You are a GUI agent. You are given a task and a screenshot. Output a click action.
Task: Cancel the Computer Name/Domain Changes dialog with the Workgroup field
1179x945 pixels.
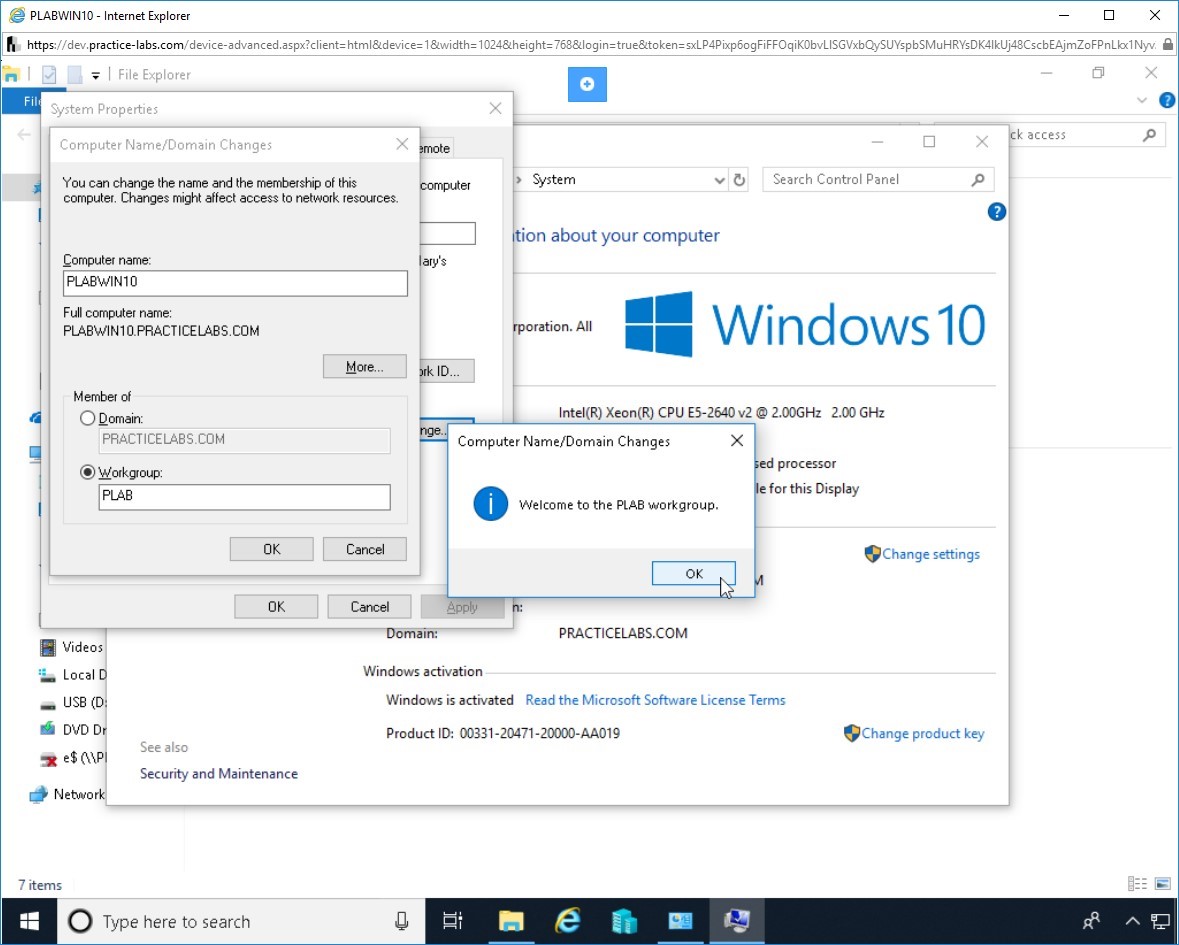tap(365, 550)
